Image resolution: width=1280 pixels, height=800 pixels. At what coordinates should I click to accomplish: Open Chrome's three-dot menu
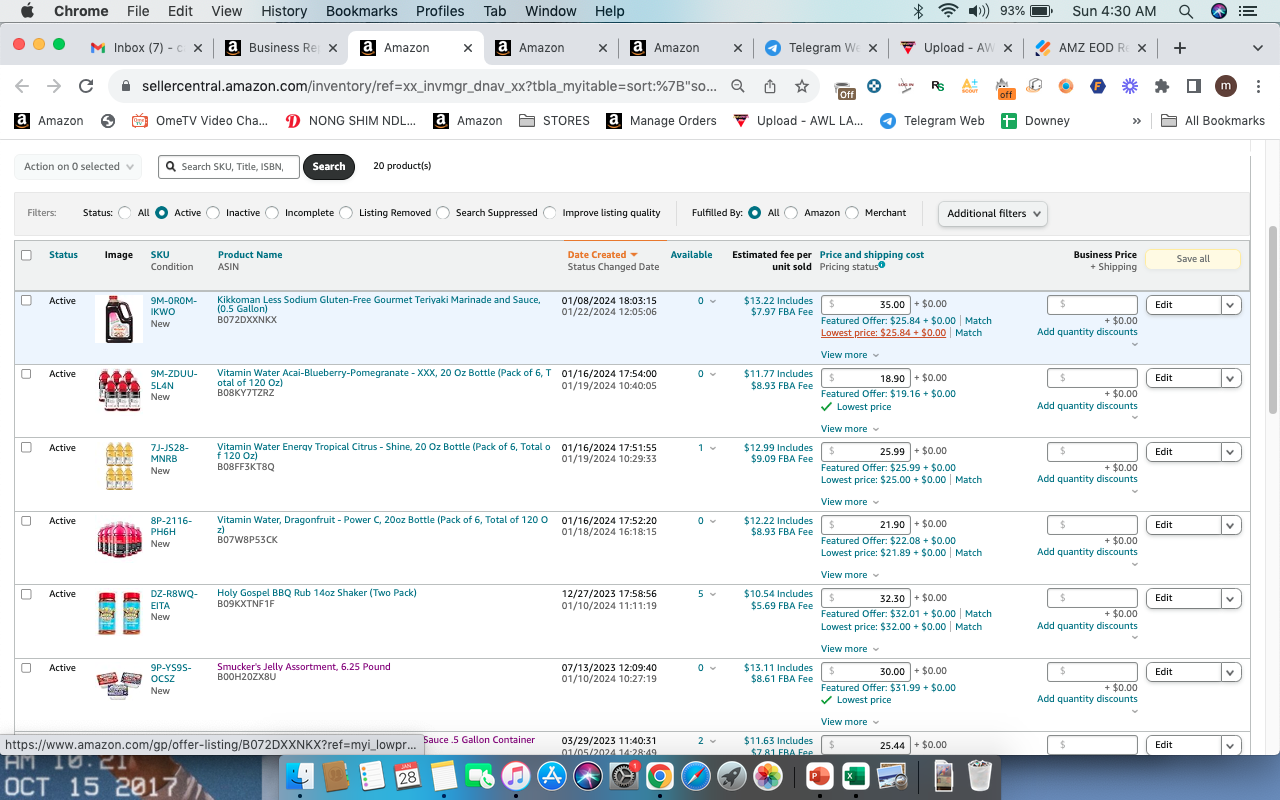click(x=1257, y=86)
